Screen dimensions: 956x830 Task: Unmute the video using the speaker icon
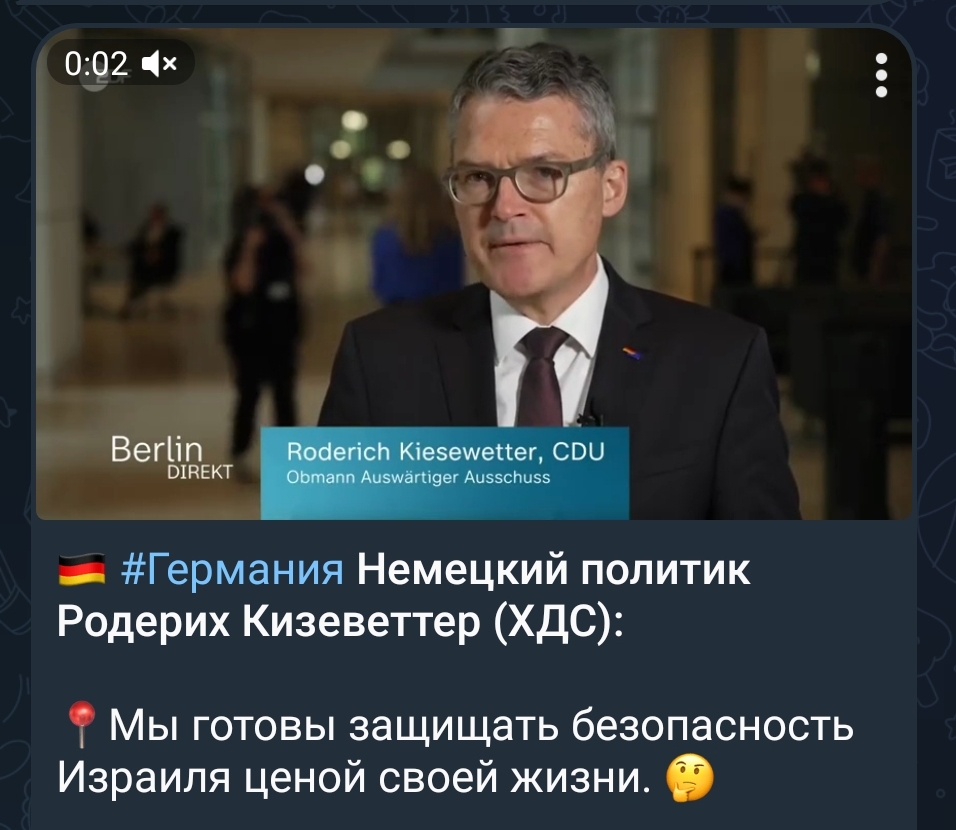pyautogui.click(x=159, y=63)
